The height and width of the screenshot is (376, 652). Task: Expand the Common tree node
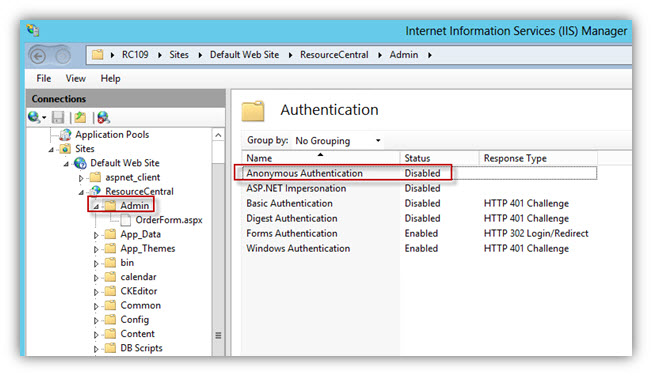96,306
